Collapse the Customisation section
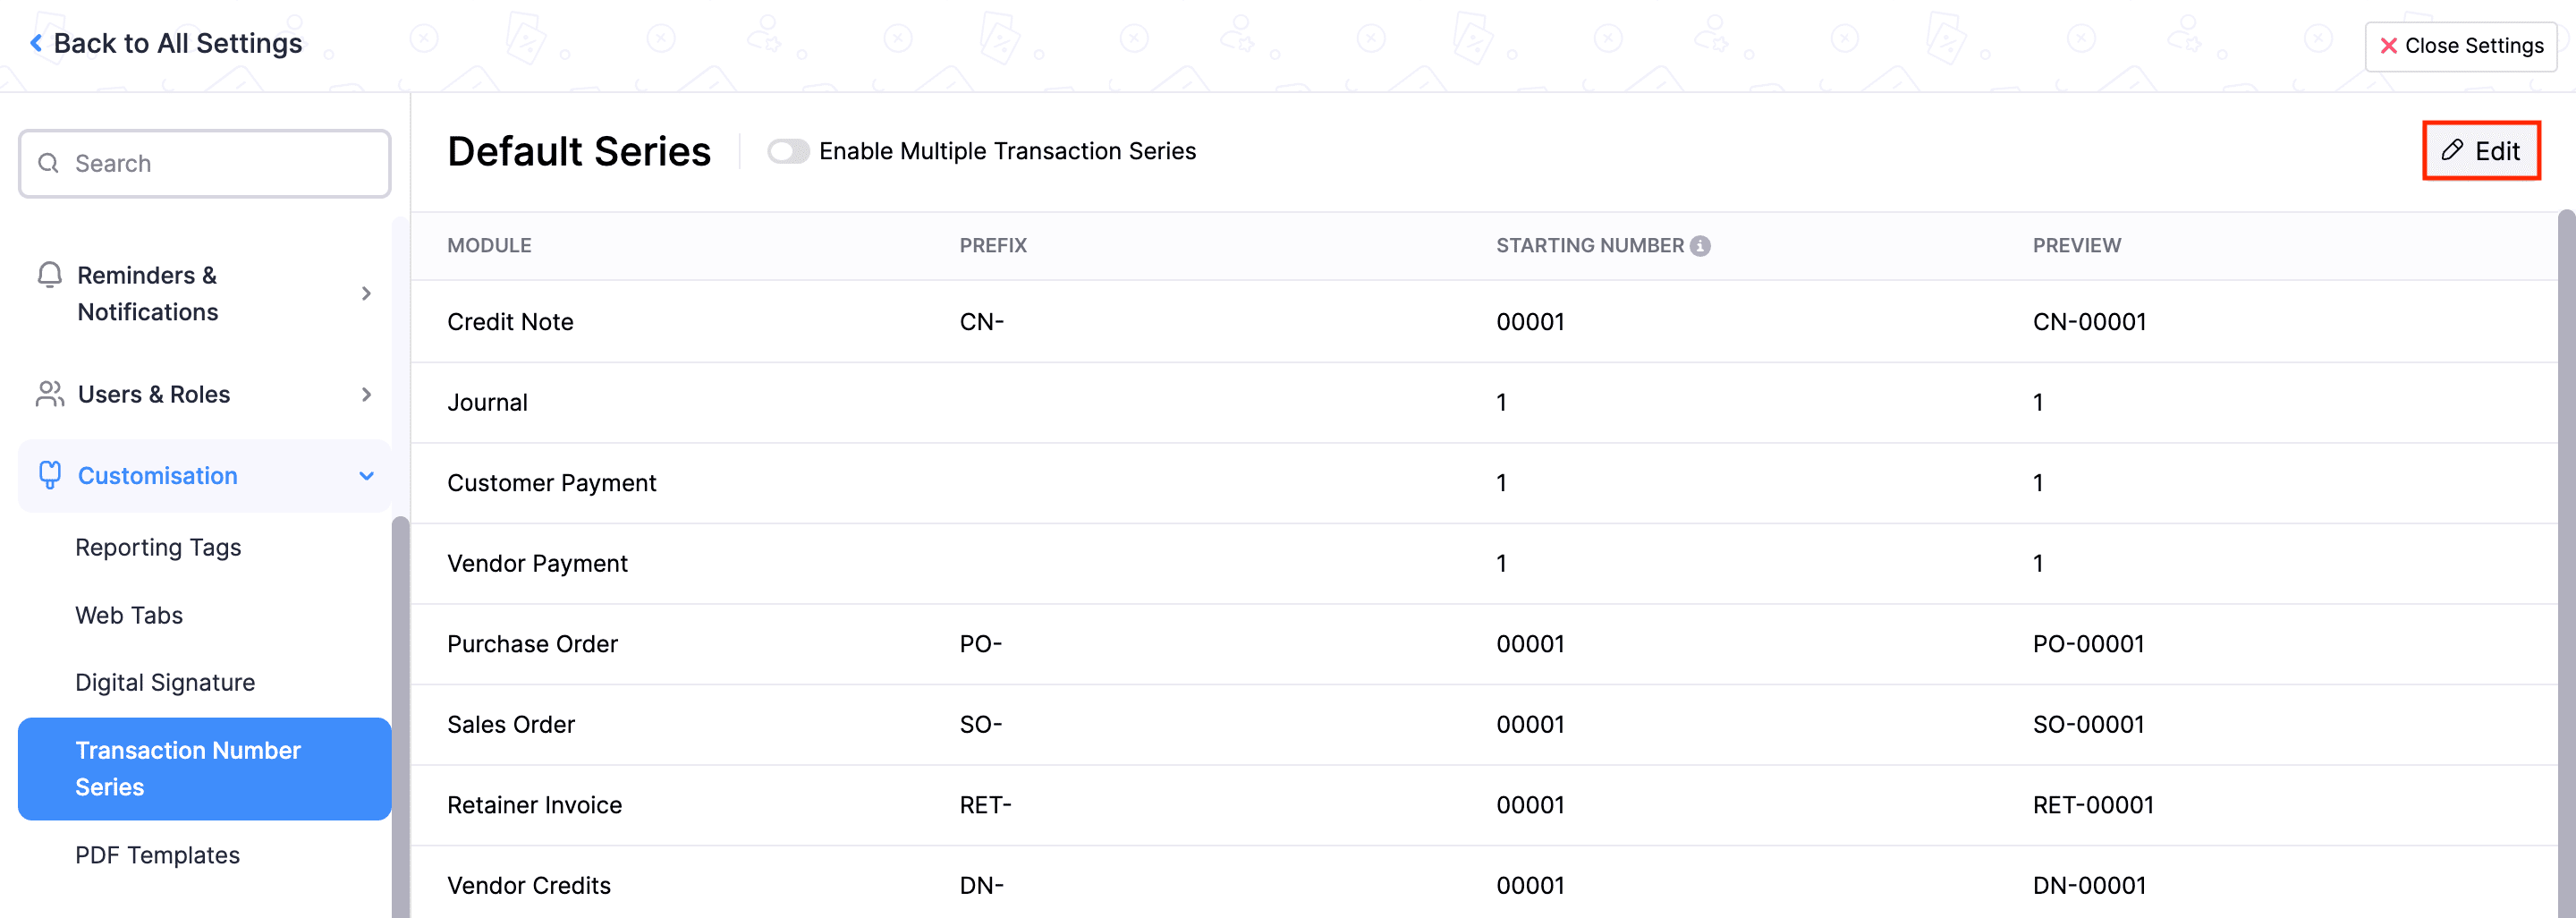Image resolution: width=2576 pixels, height=918 pixels. 366,476
